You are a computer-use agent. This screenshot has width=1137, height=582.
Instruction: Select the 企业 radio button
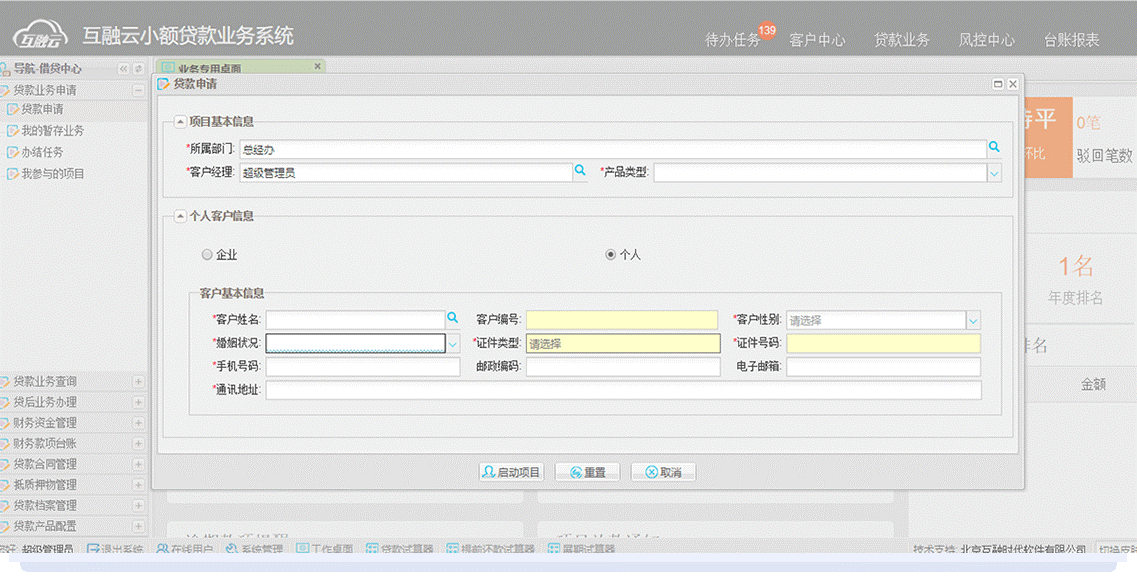pyautogui.click(x=207, y=255)
